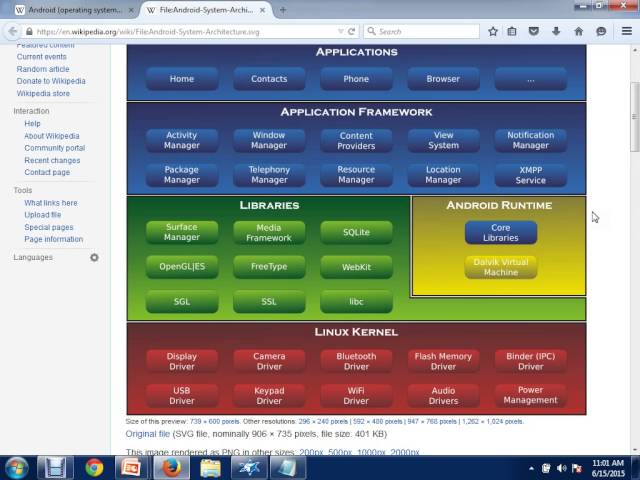Click the address bar URL field
This screenshot has height=480, width=640.
click(186, 31)
